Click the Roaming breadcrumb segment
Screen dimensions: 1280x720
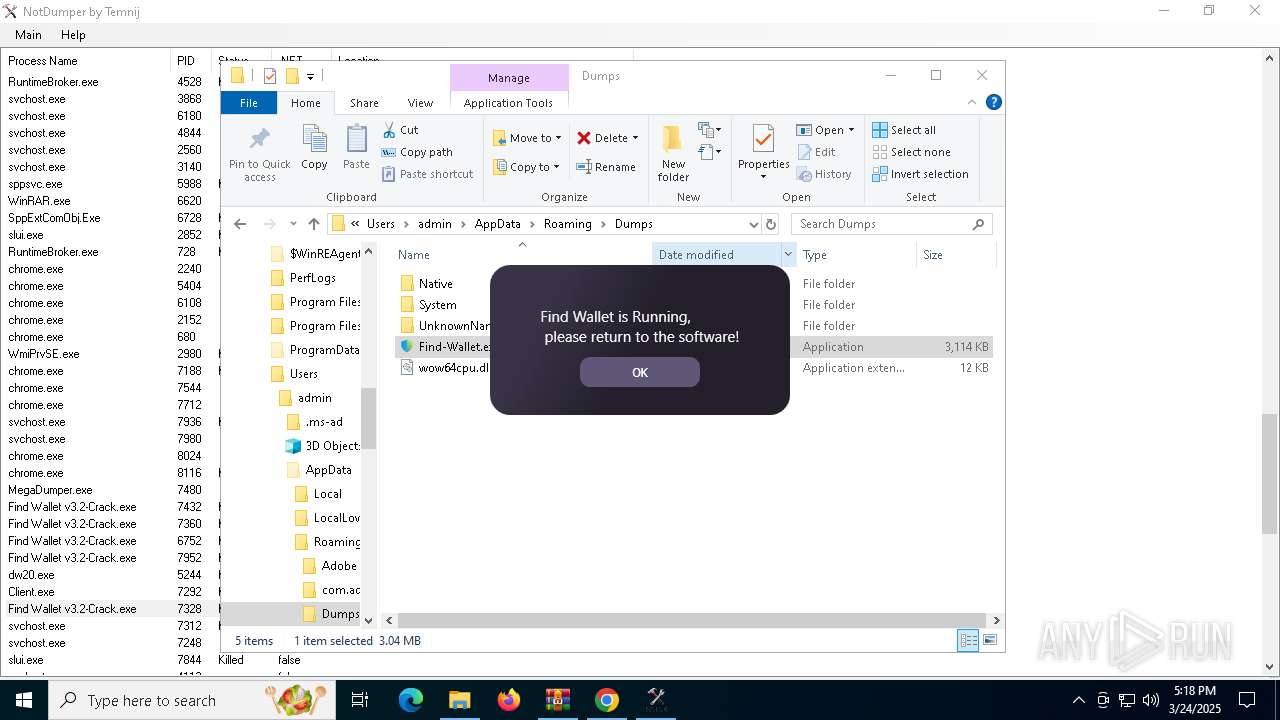(567, 224)
